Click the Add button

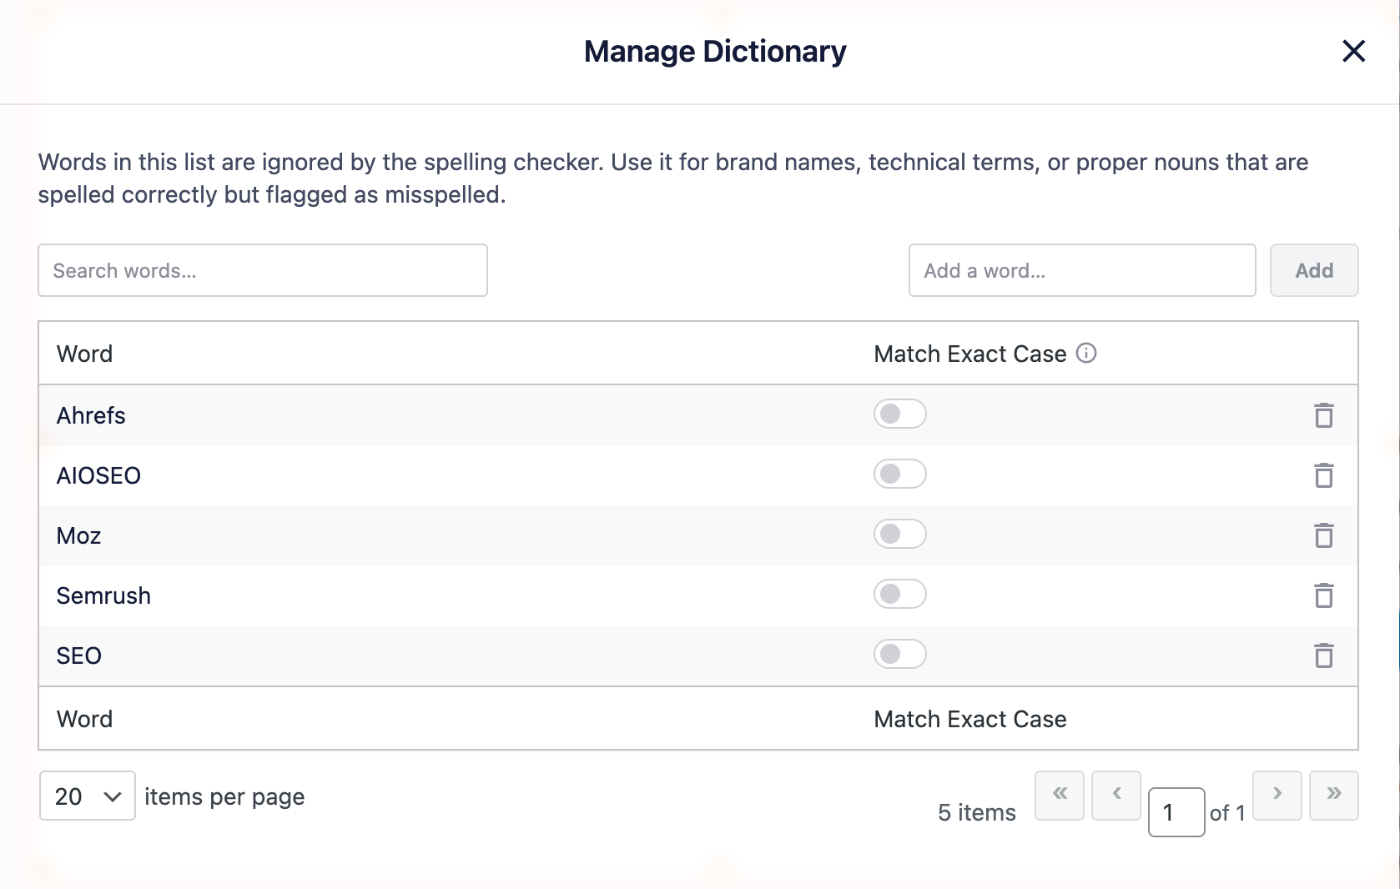(1314, 270)
